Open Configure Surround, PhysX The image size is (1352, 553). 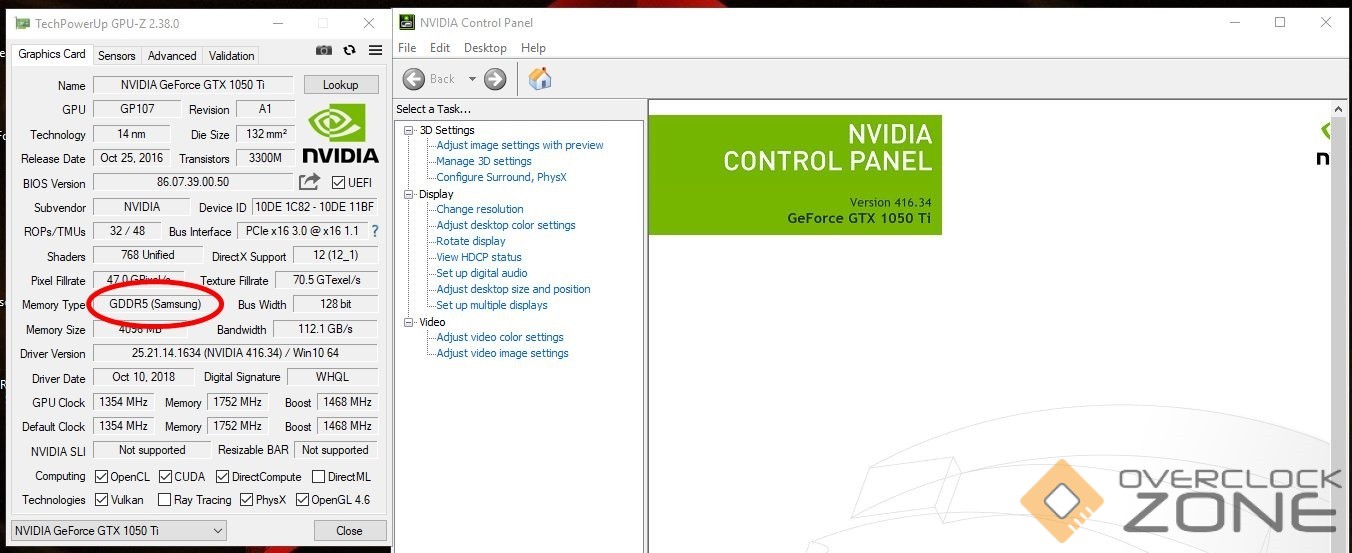[x=501, y=177]
